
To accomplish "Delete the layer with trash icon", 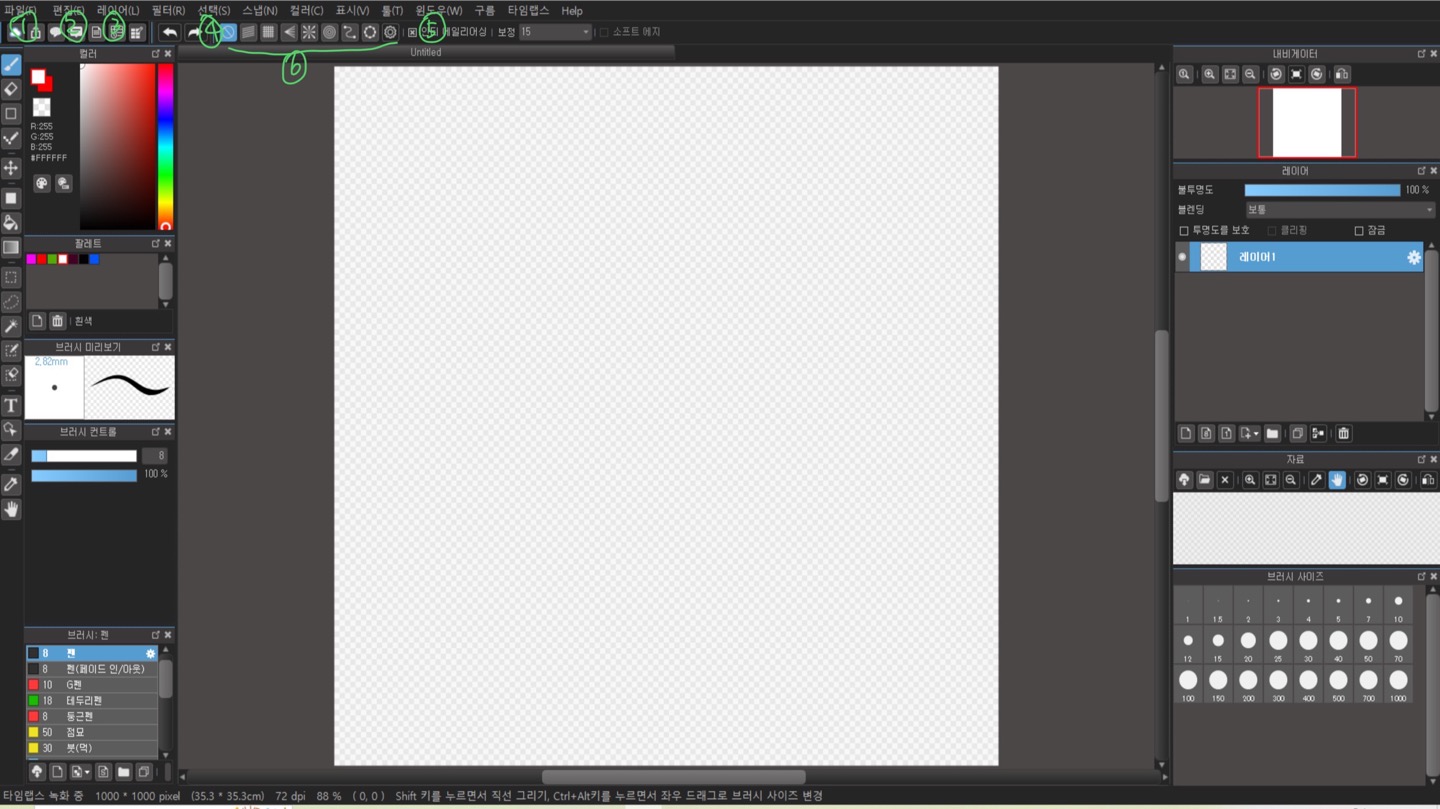I will coord(1343,433).
